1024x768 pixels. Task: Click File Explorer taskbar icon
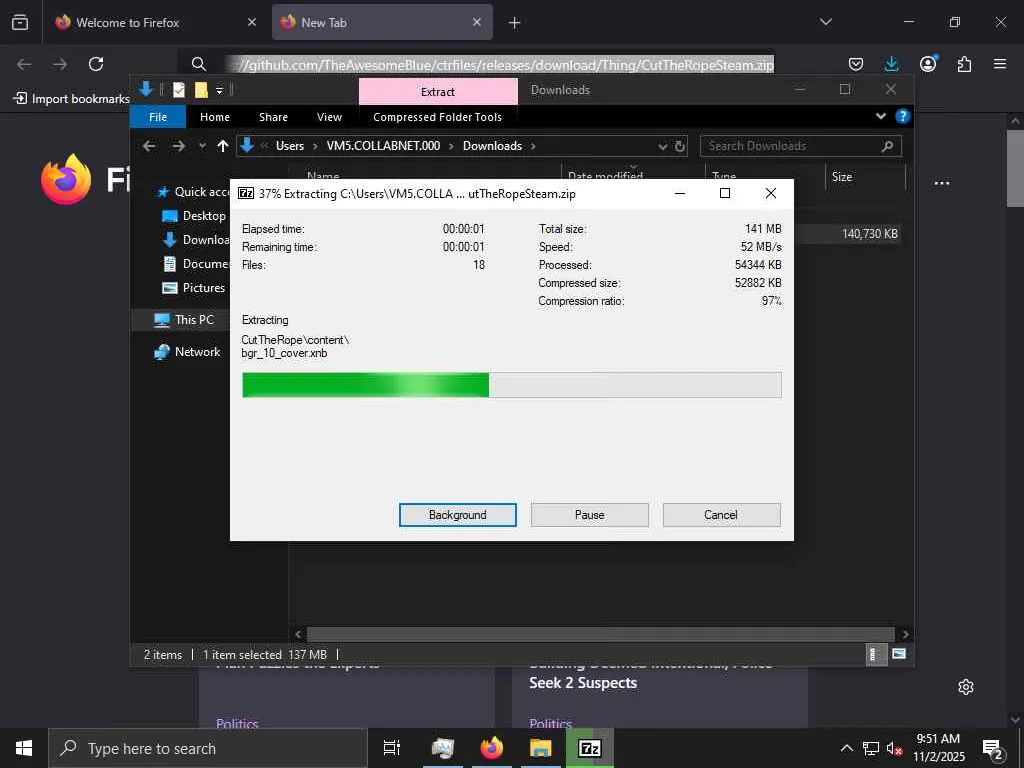[x=541, y=748]
